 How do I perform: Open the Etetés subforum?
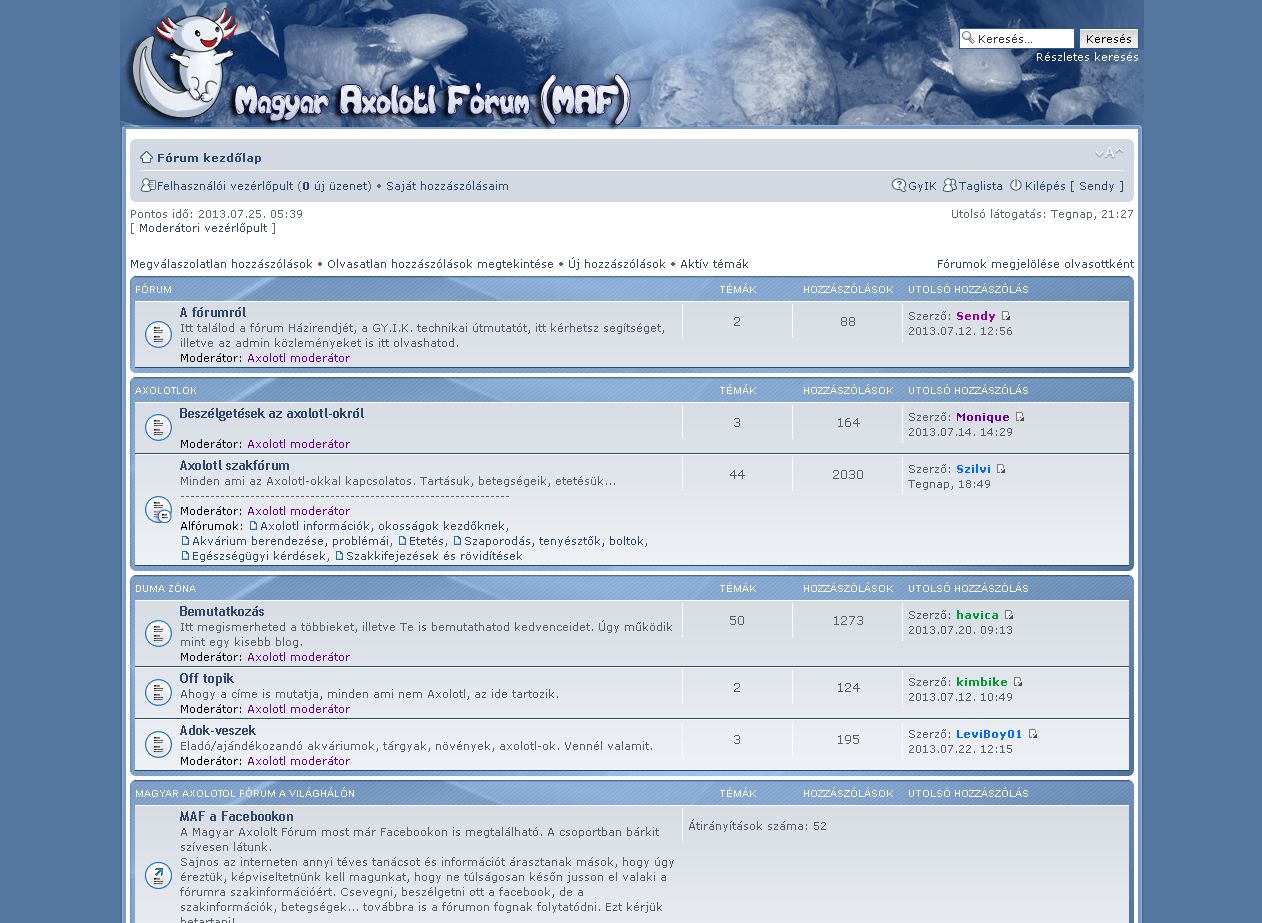pyautogui.click(x=426, y=541)
